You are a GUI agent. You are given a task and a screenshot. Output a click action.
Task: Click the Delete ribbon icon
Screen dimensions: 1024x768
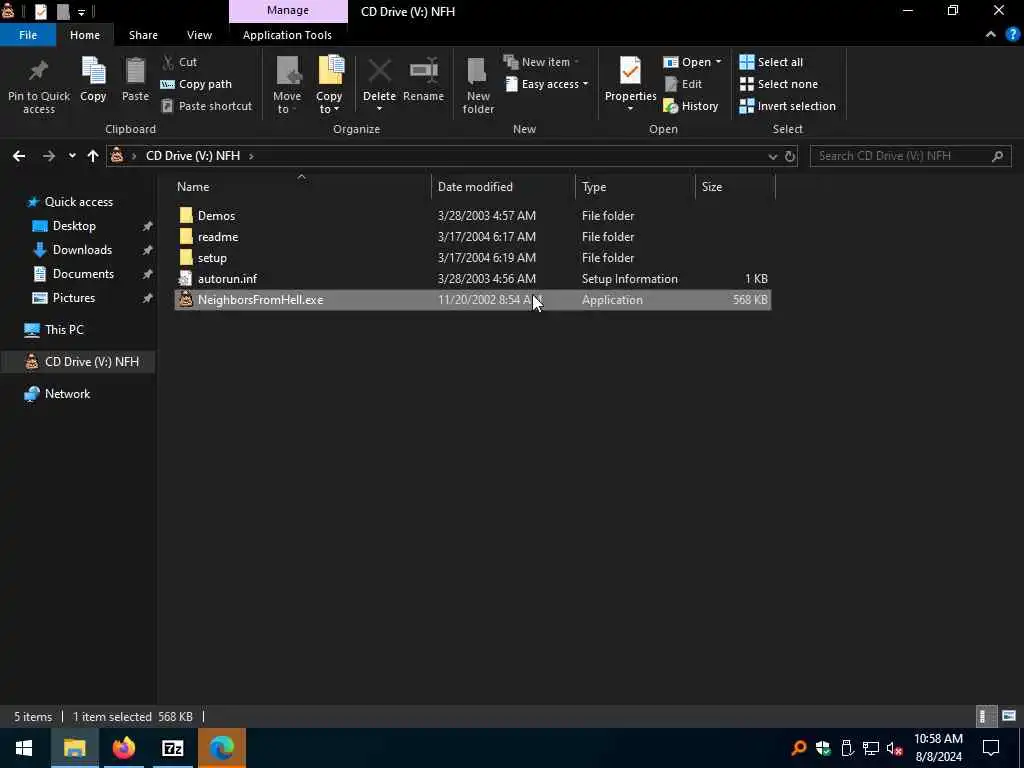tap(379, 71)
